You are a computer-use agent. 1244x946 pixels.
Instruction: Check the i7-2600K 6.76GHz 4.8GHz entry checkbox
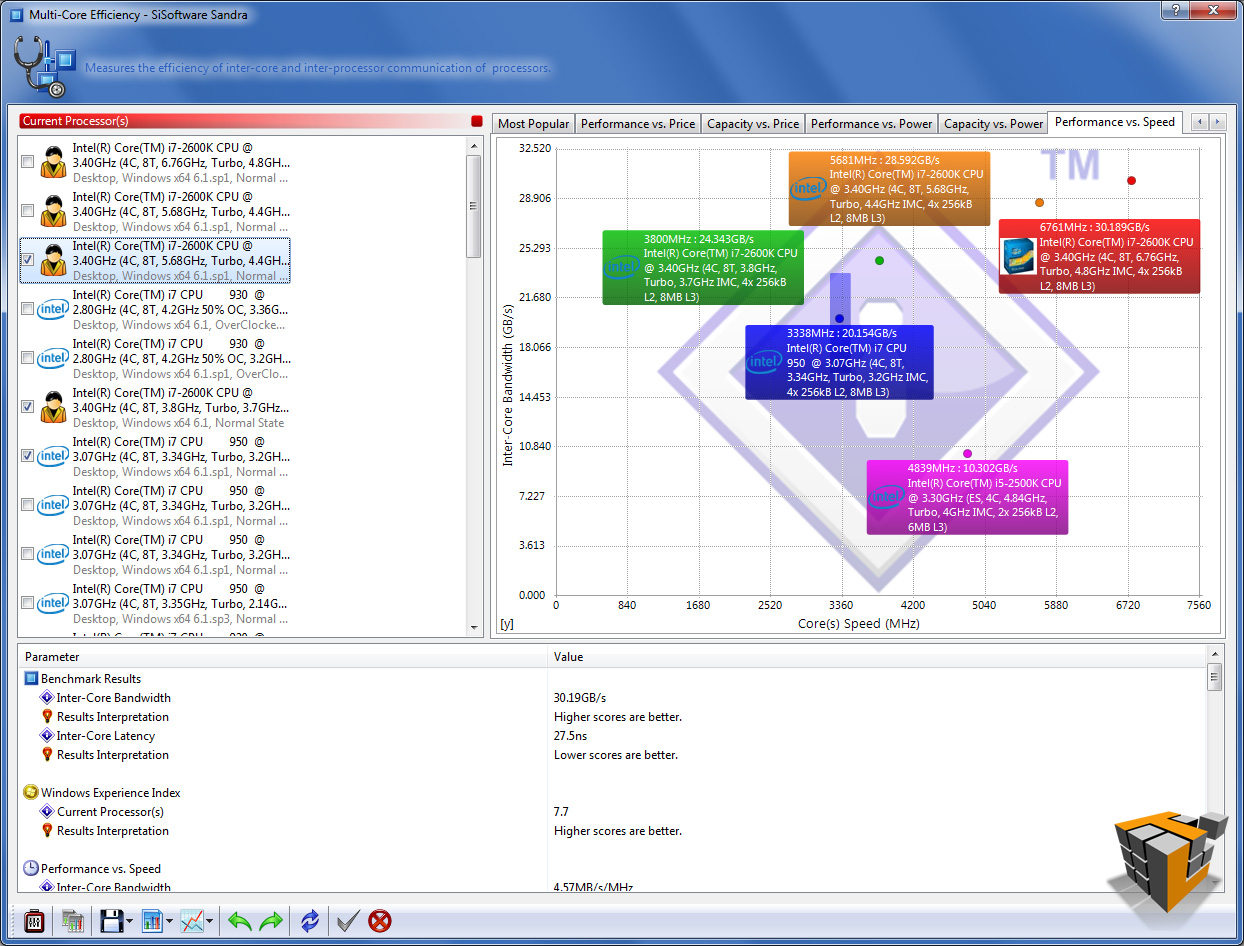(x=28, y=162)
